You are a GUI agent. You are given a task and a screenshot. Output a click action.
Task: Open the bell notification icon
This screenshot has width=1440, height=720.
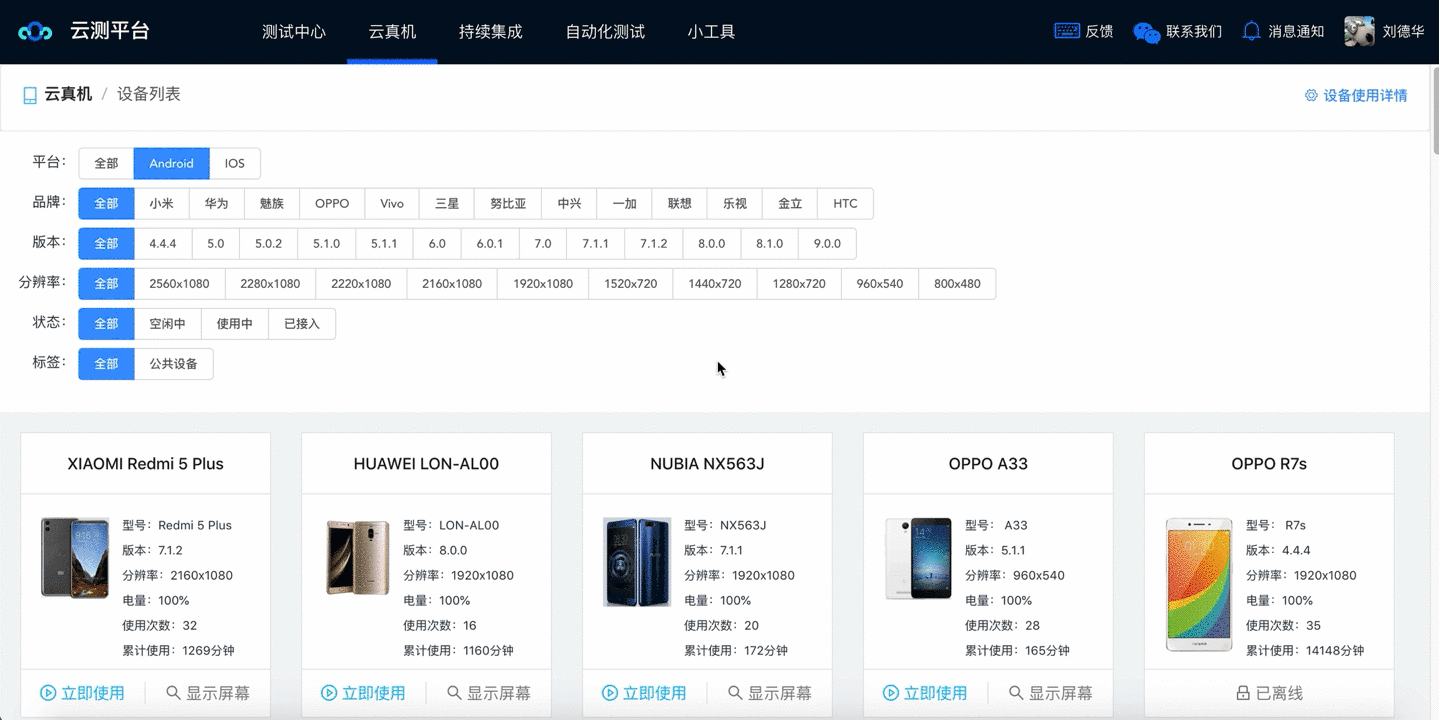coord(1251,31)
